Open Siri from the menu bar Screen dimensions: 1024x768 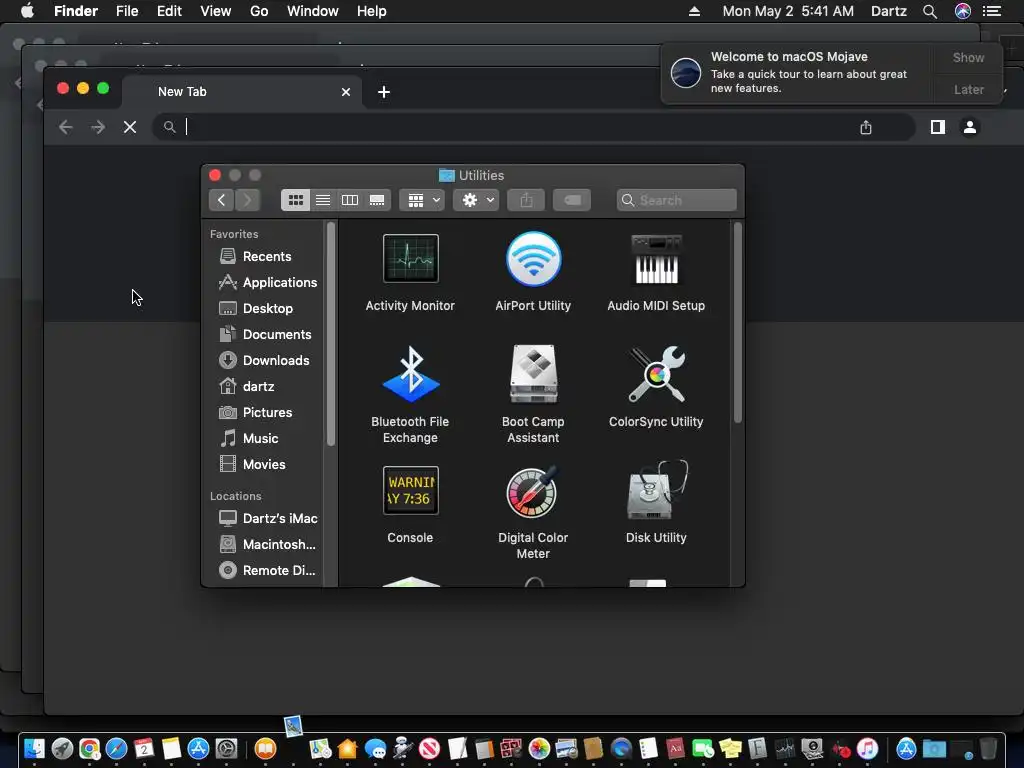[x=963, y=11]
